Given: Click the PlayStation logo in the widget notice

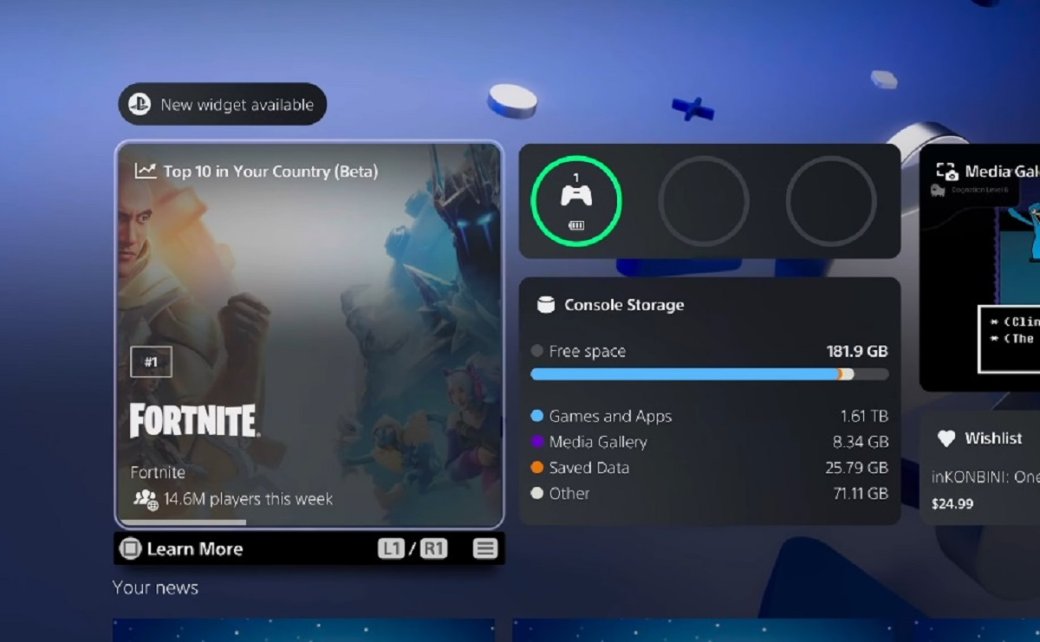Looking at the screenshot, I should 139,104.
